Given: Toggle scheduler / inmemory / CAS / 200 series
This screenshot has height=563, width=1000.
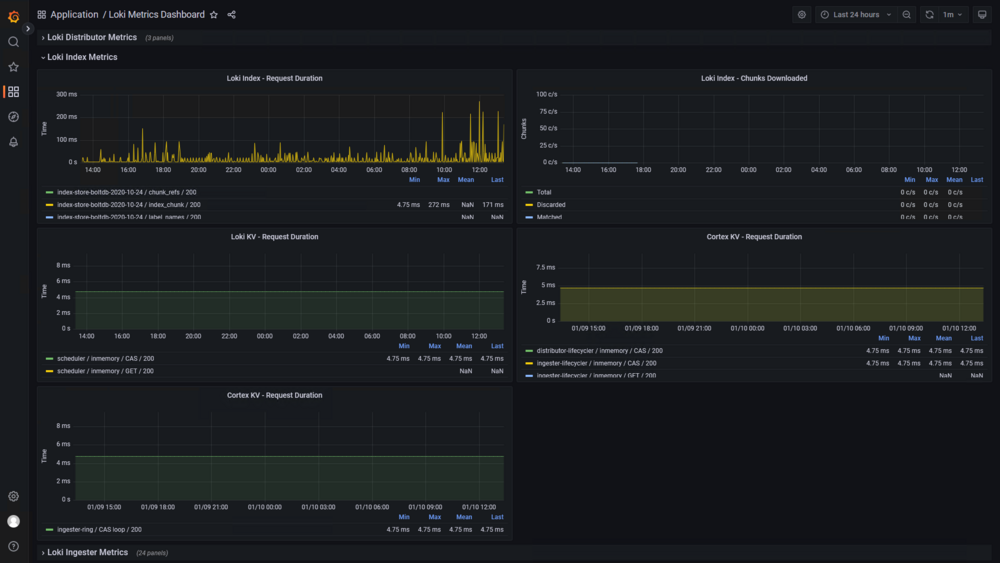Looking at the screenshot, I should click(x=99, y=358).
